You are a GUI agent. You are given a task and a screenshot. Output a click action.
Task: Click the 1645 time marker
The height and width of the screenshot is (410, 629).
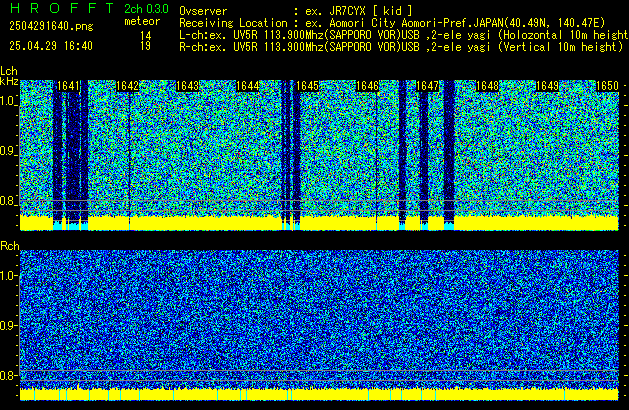point(307,86)
